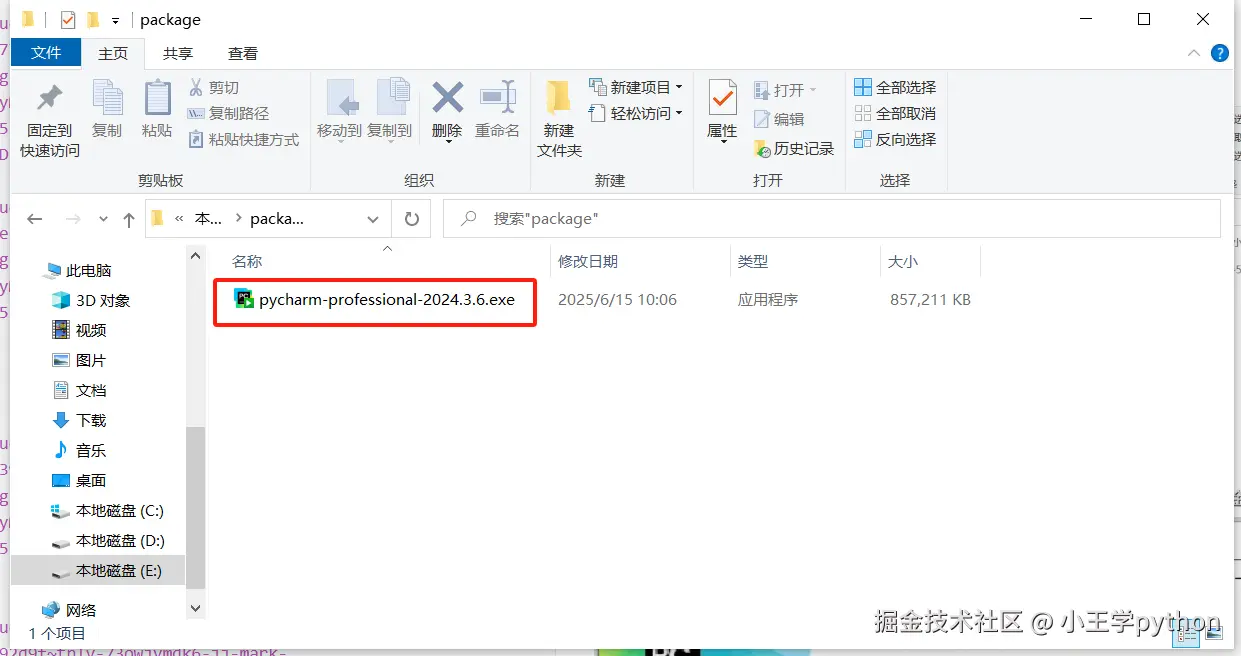The image size is (1241, 656).
Task: Click the 新建文件夹 folder icon
Action: point(559,98)
